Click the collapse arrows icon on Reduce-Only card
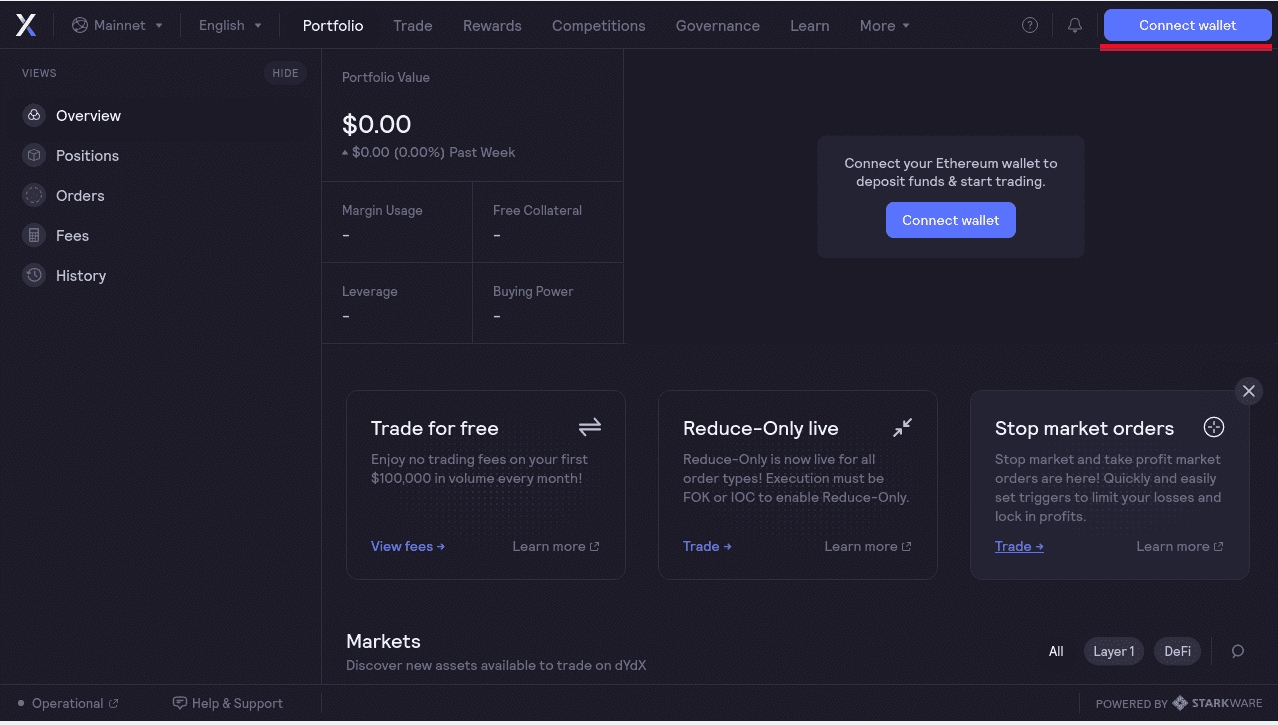Image resolution: width=1278 pixels, height=725 pixels. [x=902, y=427]
